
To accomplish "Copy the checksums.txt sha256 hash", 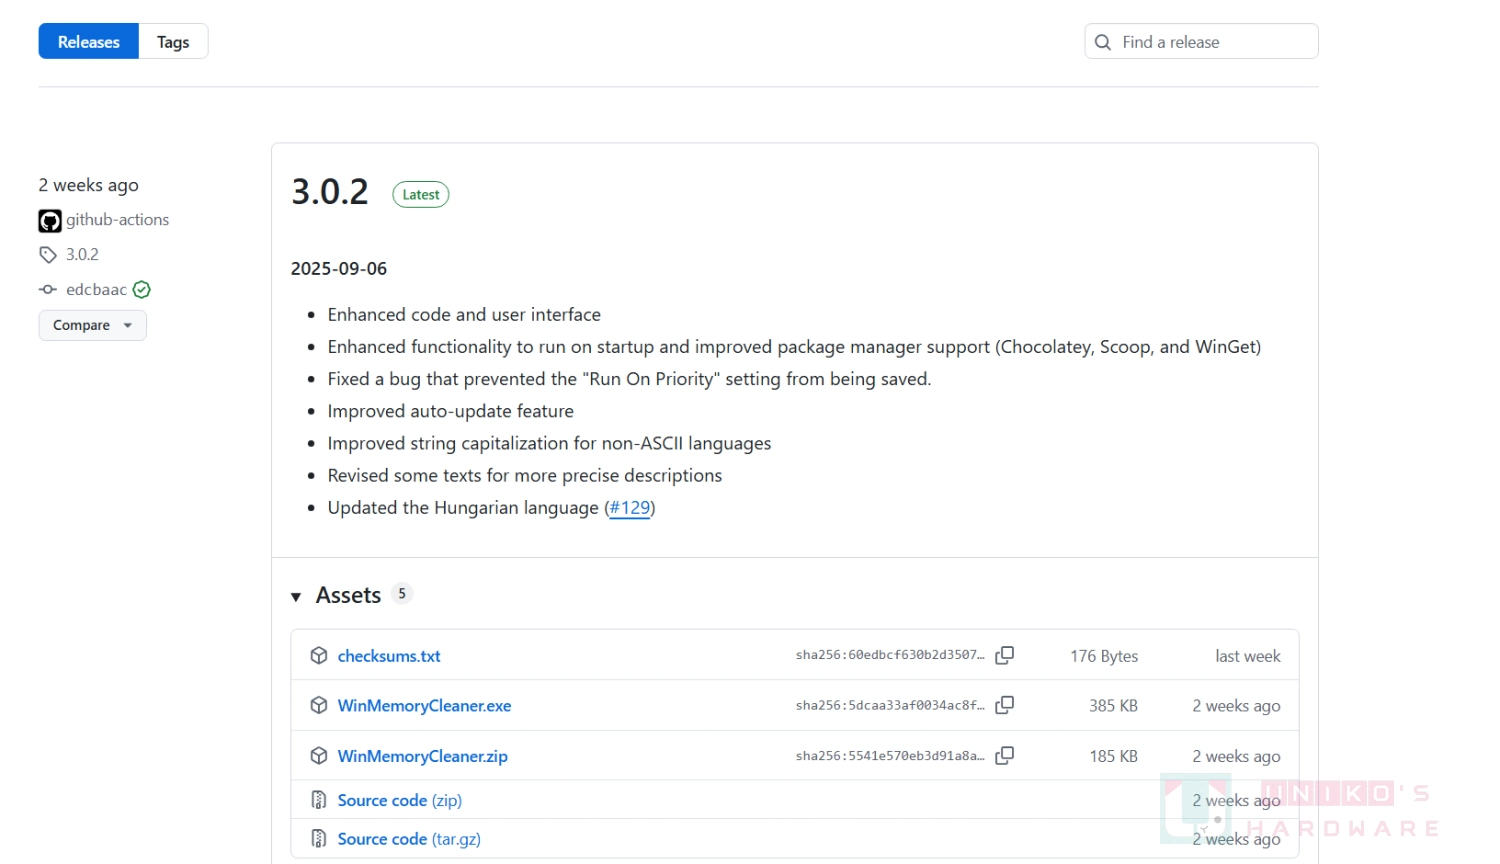I will click(x=1005, y=656).
